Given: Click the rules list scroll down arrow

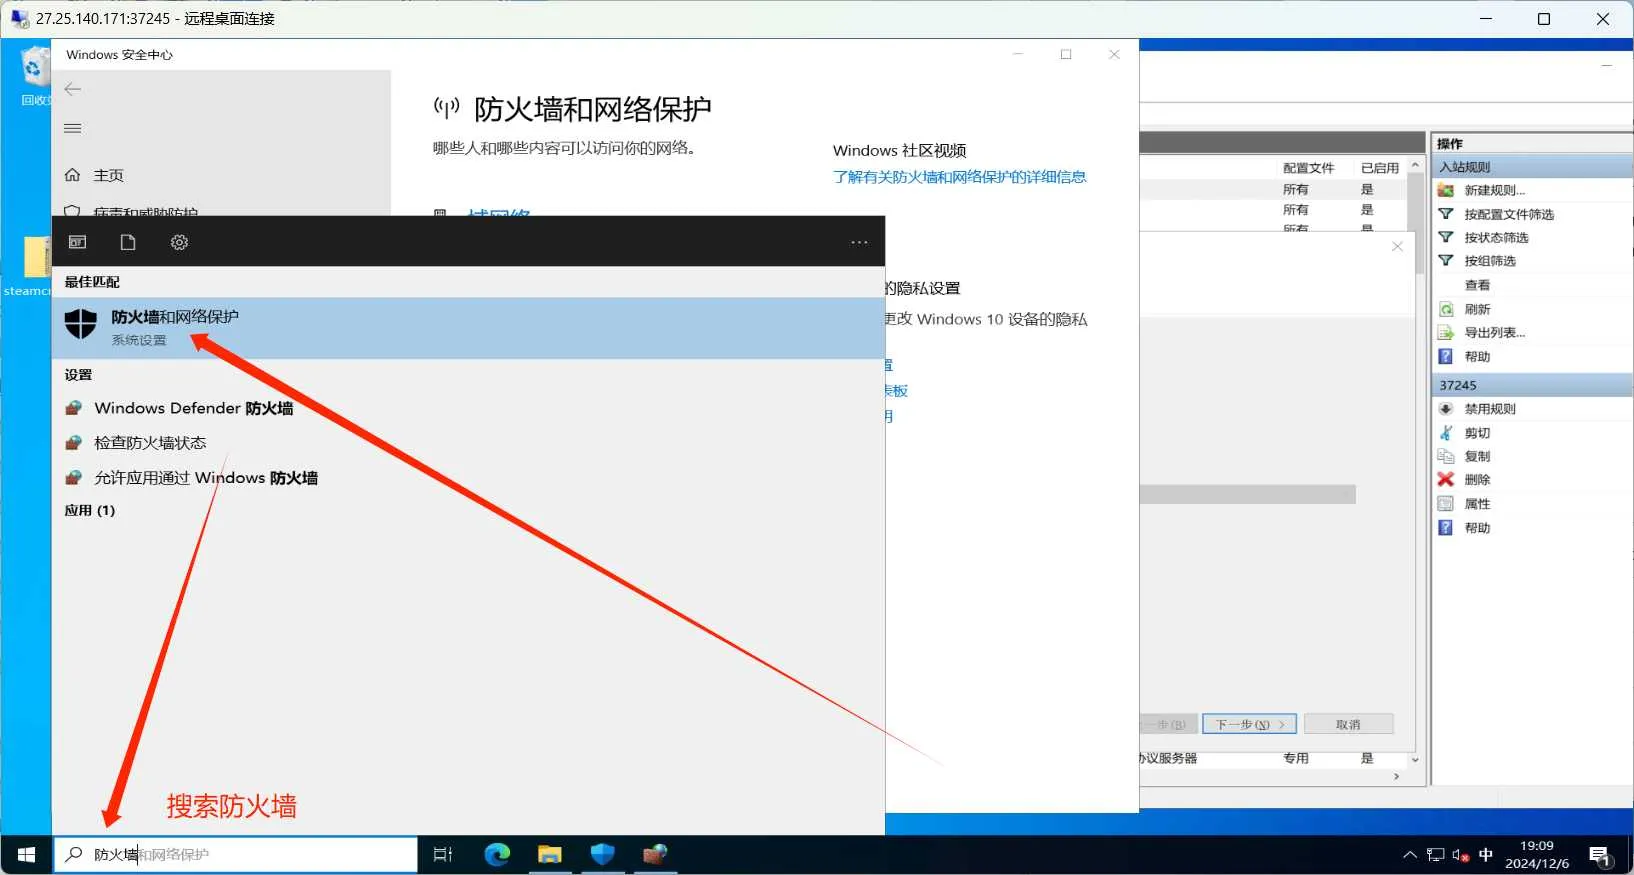Looking at the screenshot, I should [x=1415, y=760].
